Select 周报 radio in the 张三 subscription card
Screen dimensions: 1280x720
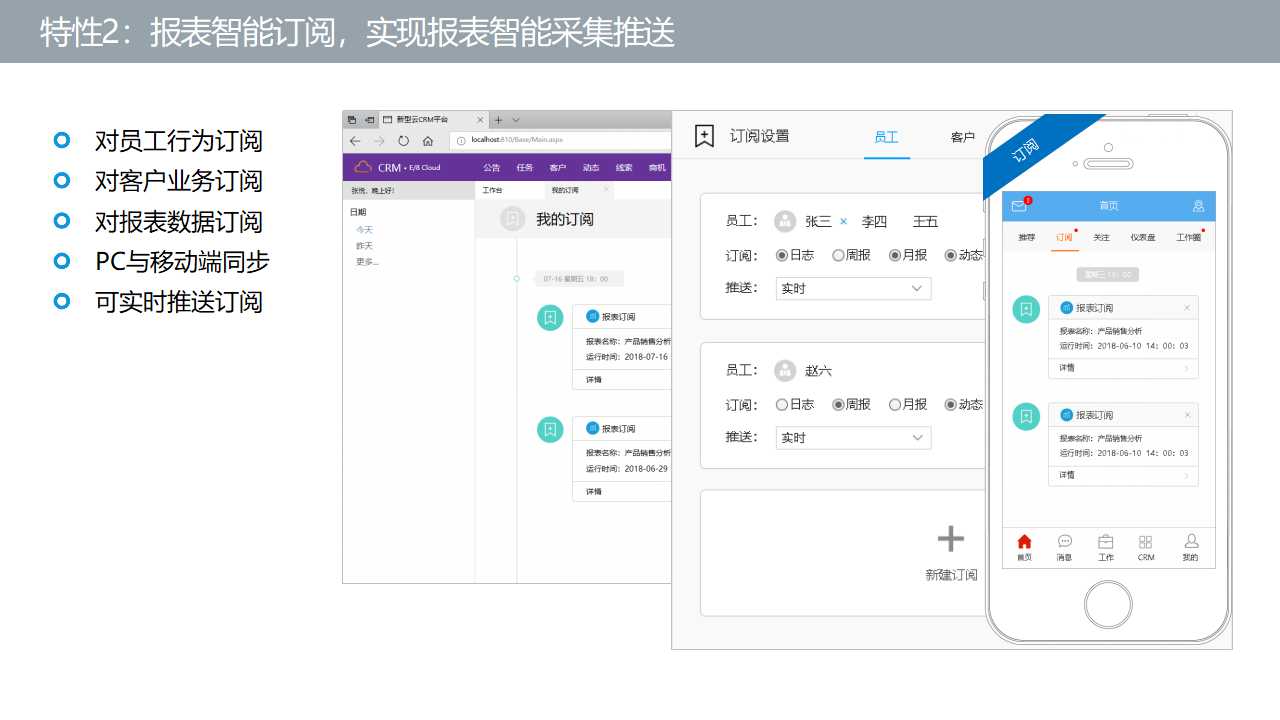[x=838, y=255]
